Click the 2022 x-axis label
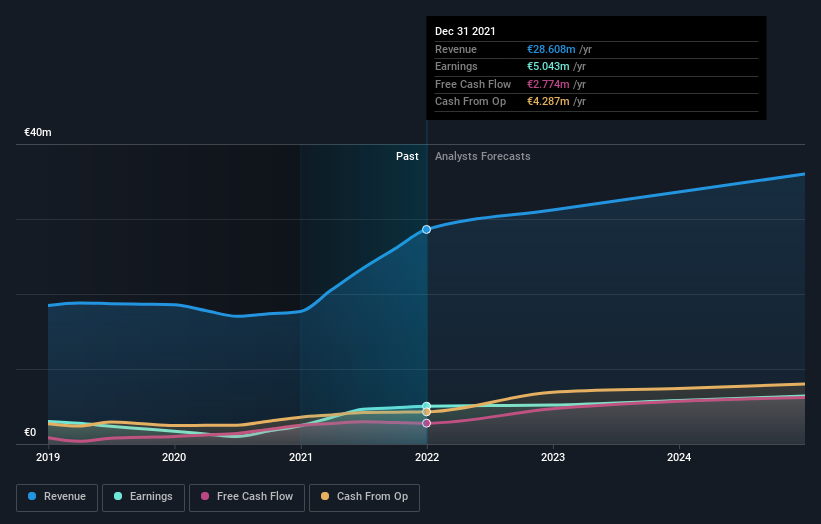 click(427, 458)
